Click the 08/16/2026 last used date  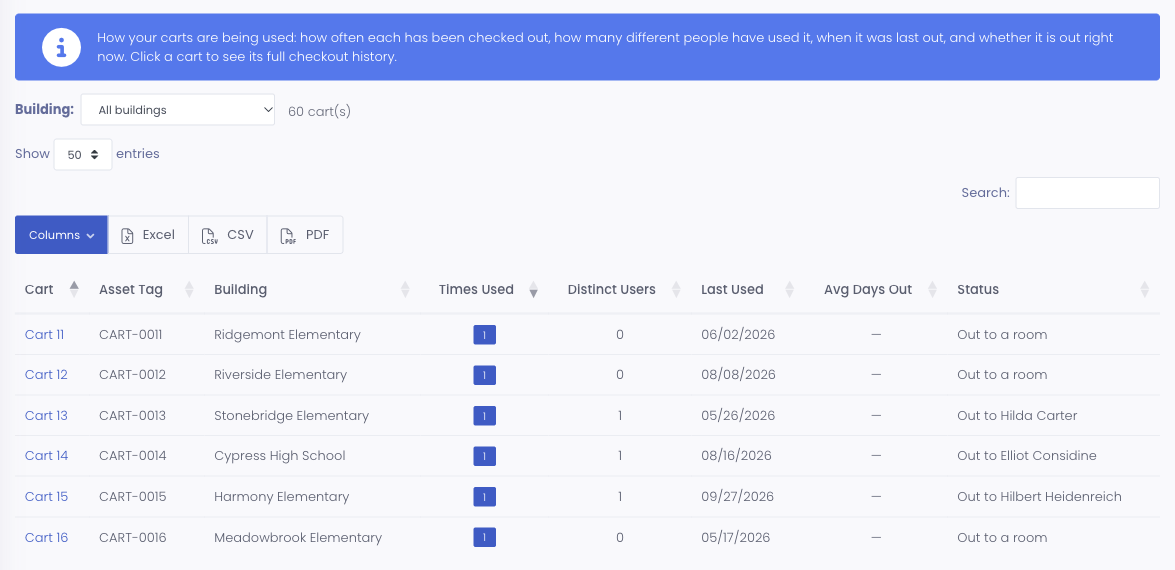[737, 455]
